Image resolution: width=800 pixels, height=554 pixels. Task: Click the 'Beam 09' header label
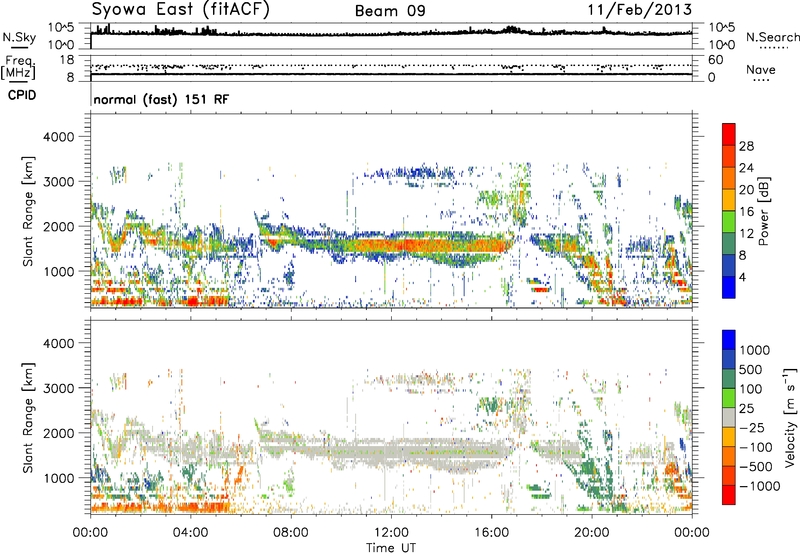pyautogui.click(x=390, y=11)
